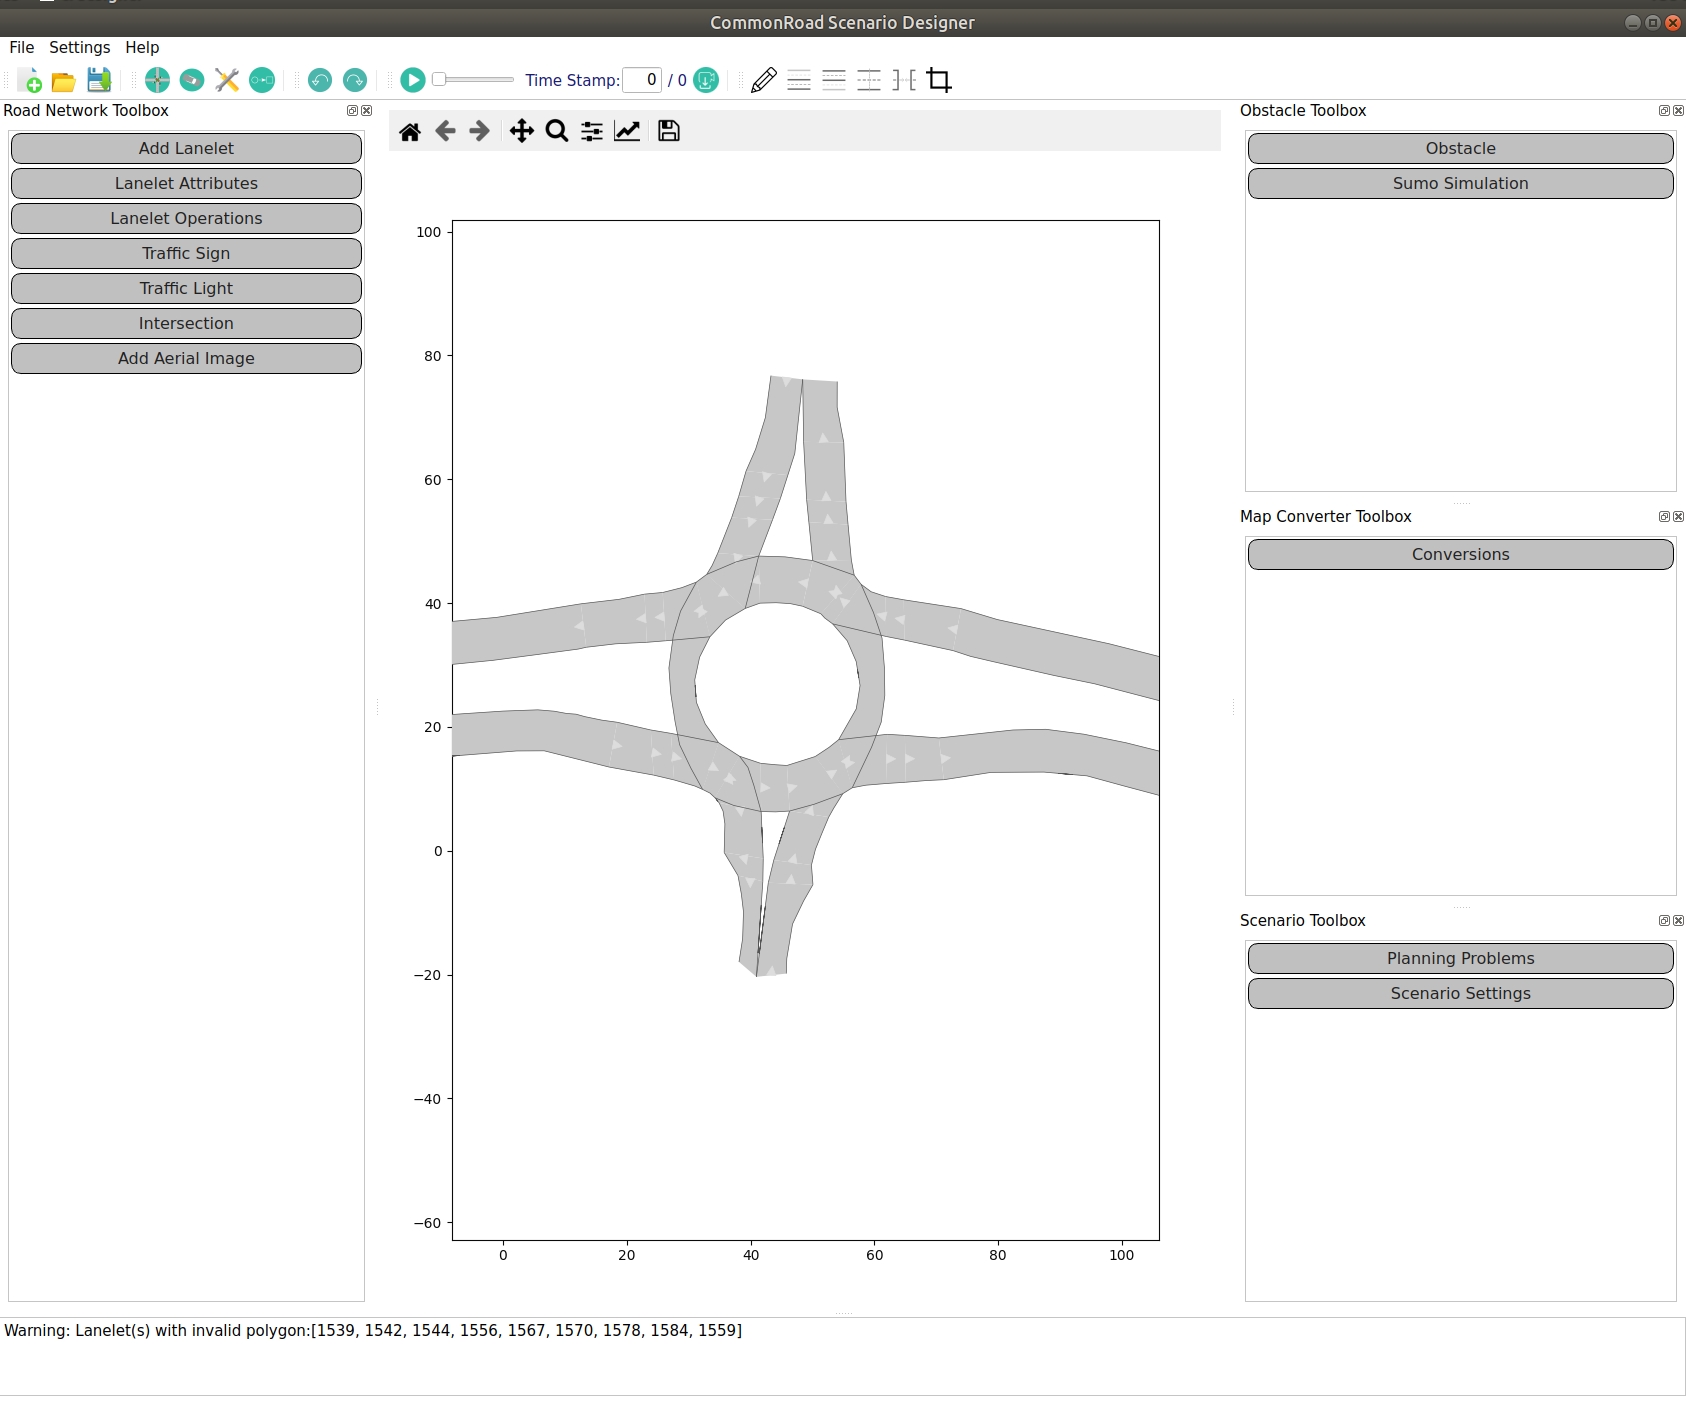1686x1419 pixels.
Task: Click the undo arrow icon
Action: click(x=320, y=80)
